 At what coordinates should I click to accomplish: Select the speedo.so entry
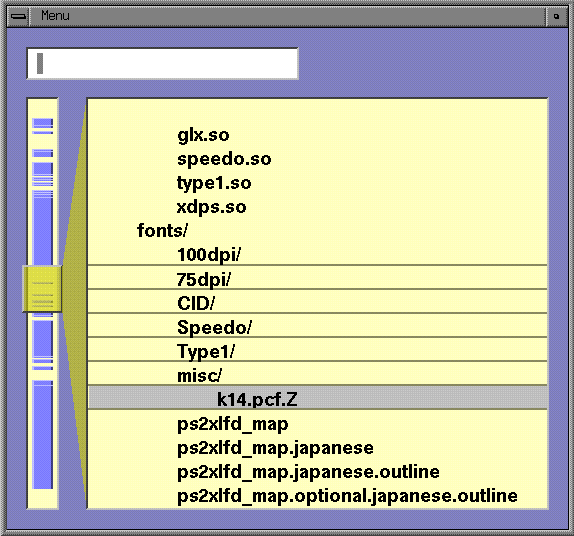pos(224,159)
